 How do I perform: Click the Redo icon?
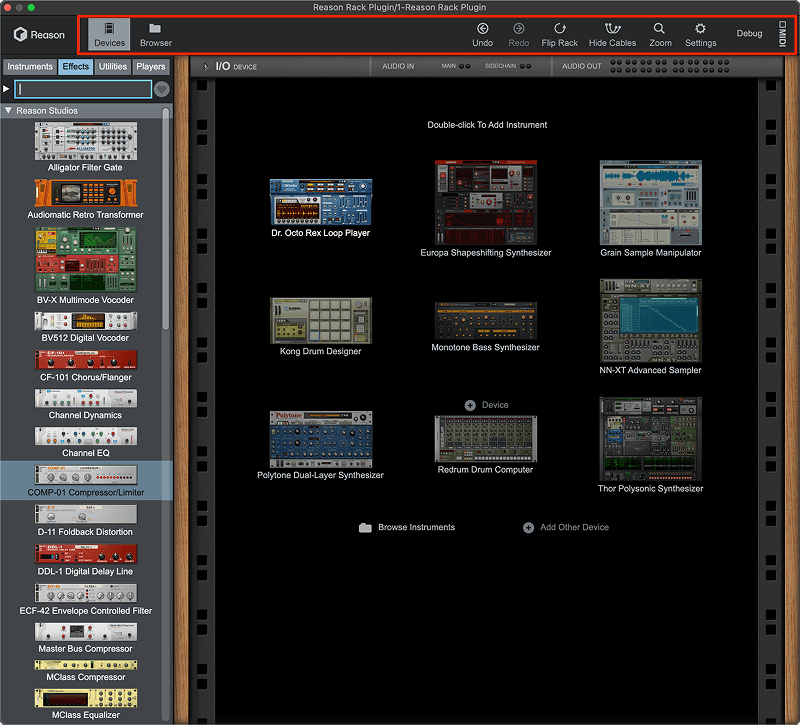[518, 29]
